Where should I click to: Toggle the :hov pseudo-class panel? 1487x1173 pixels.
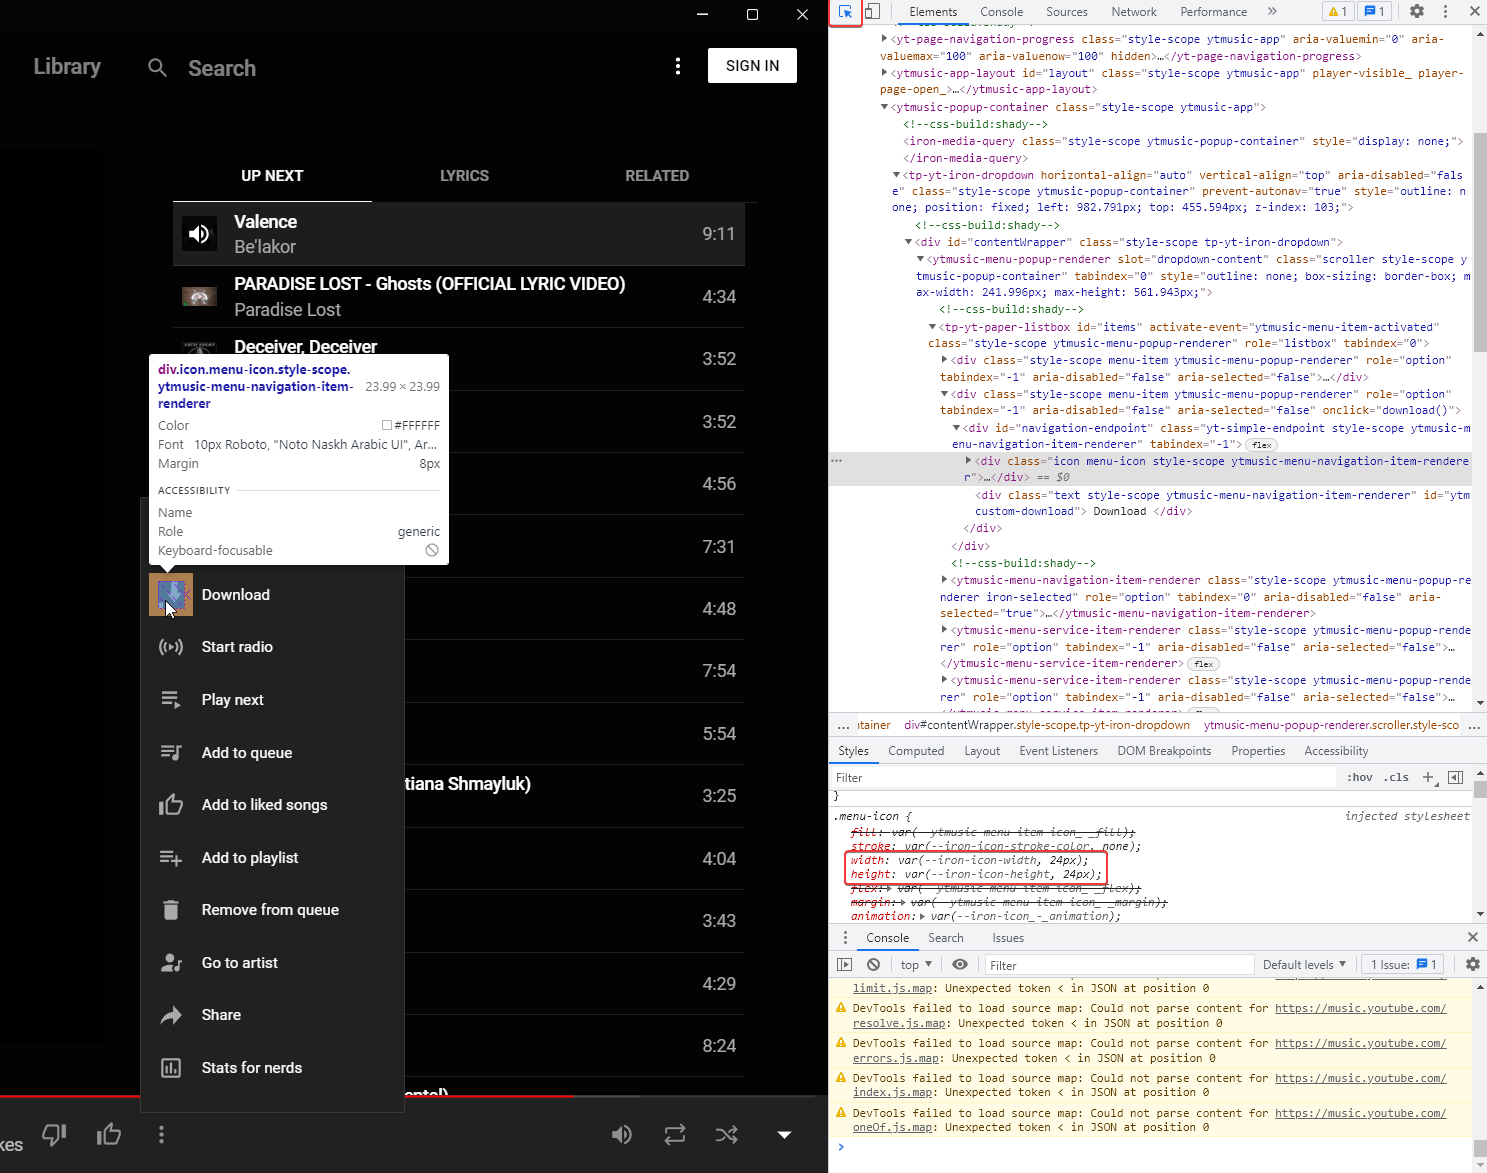click(1360, 777)
